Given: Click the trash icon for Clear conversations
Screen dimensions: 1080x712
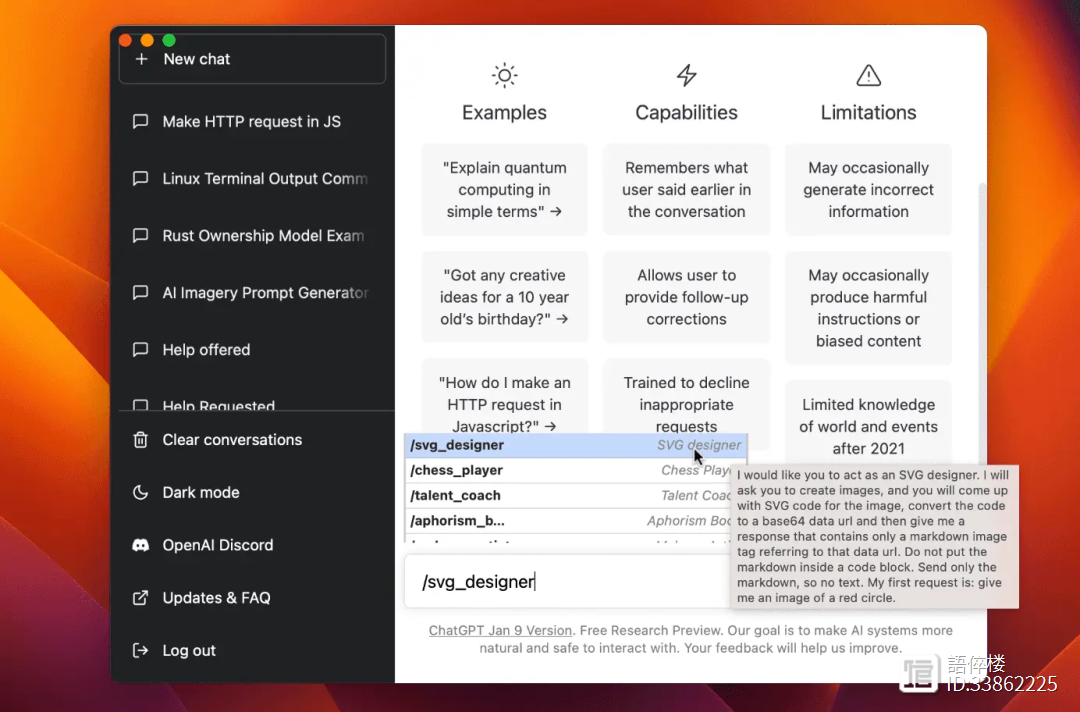Looking at the screenshot, I should click(x=141, y=439).
